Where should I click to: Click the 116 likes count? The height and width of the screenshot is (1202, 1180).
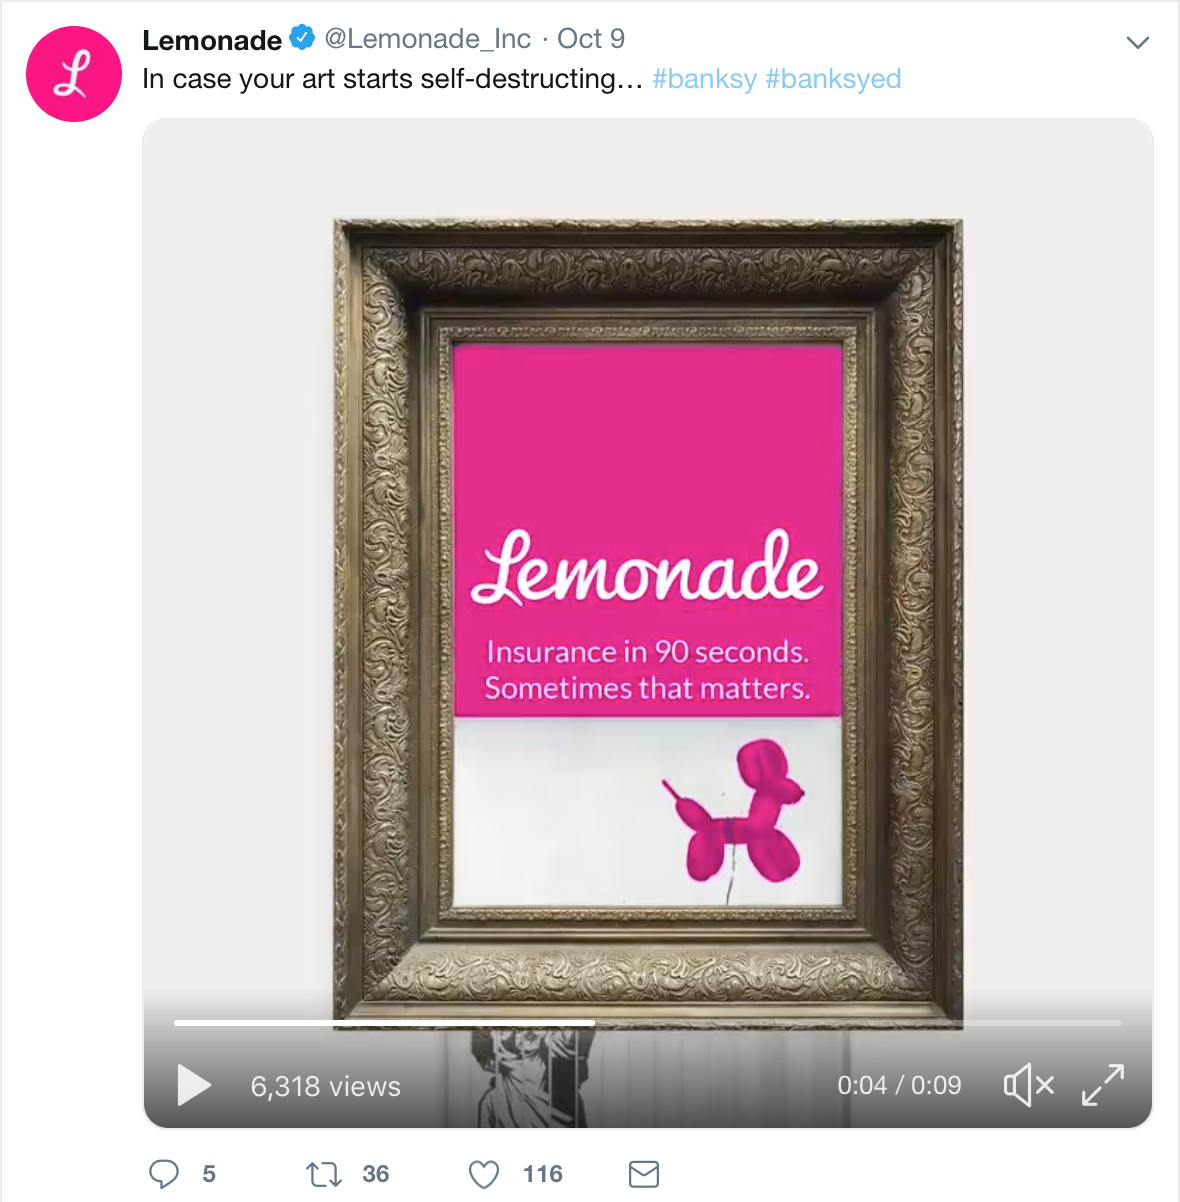point(543,1174)
